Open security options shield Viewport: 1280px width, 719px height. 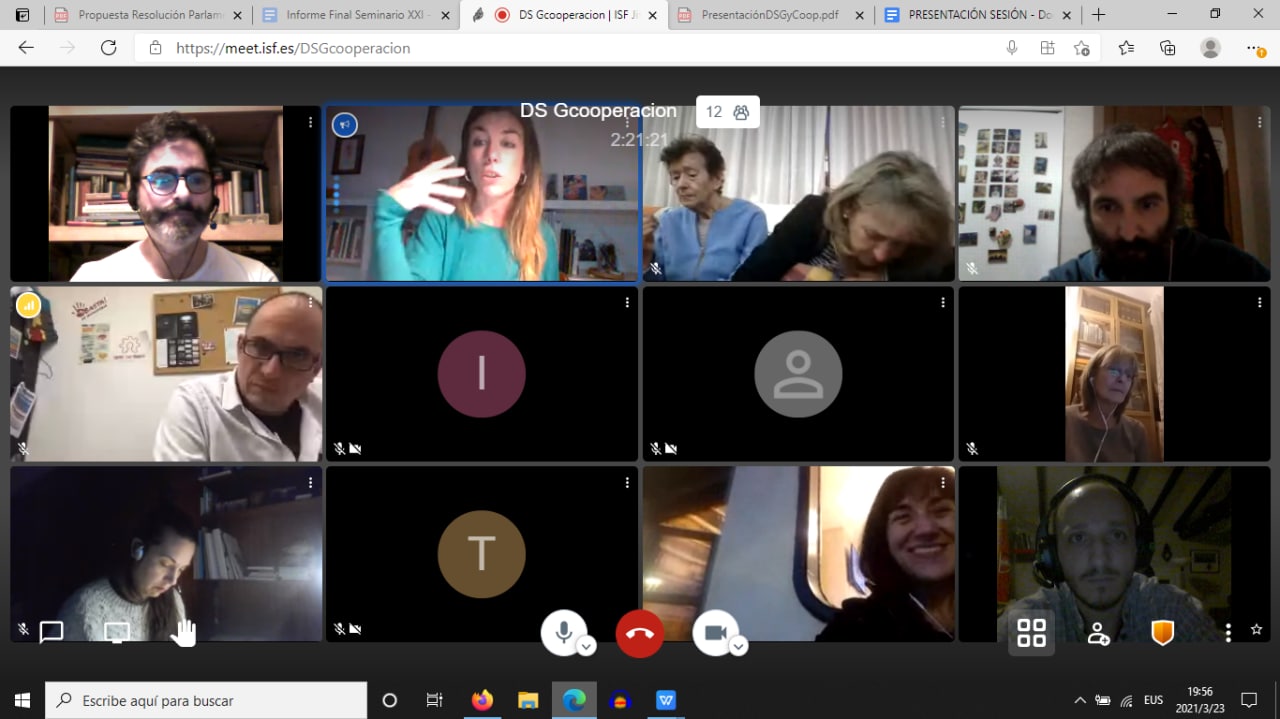[1162, 632]
